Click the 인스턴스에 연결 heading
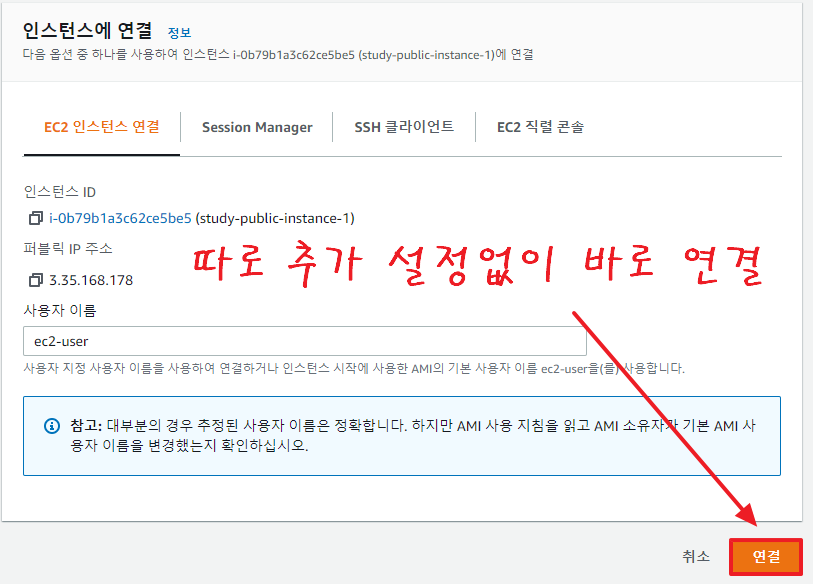This screenshot has height=584, width=813. (x=87, y=31)
